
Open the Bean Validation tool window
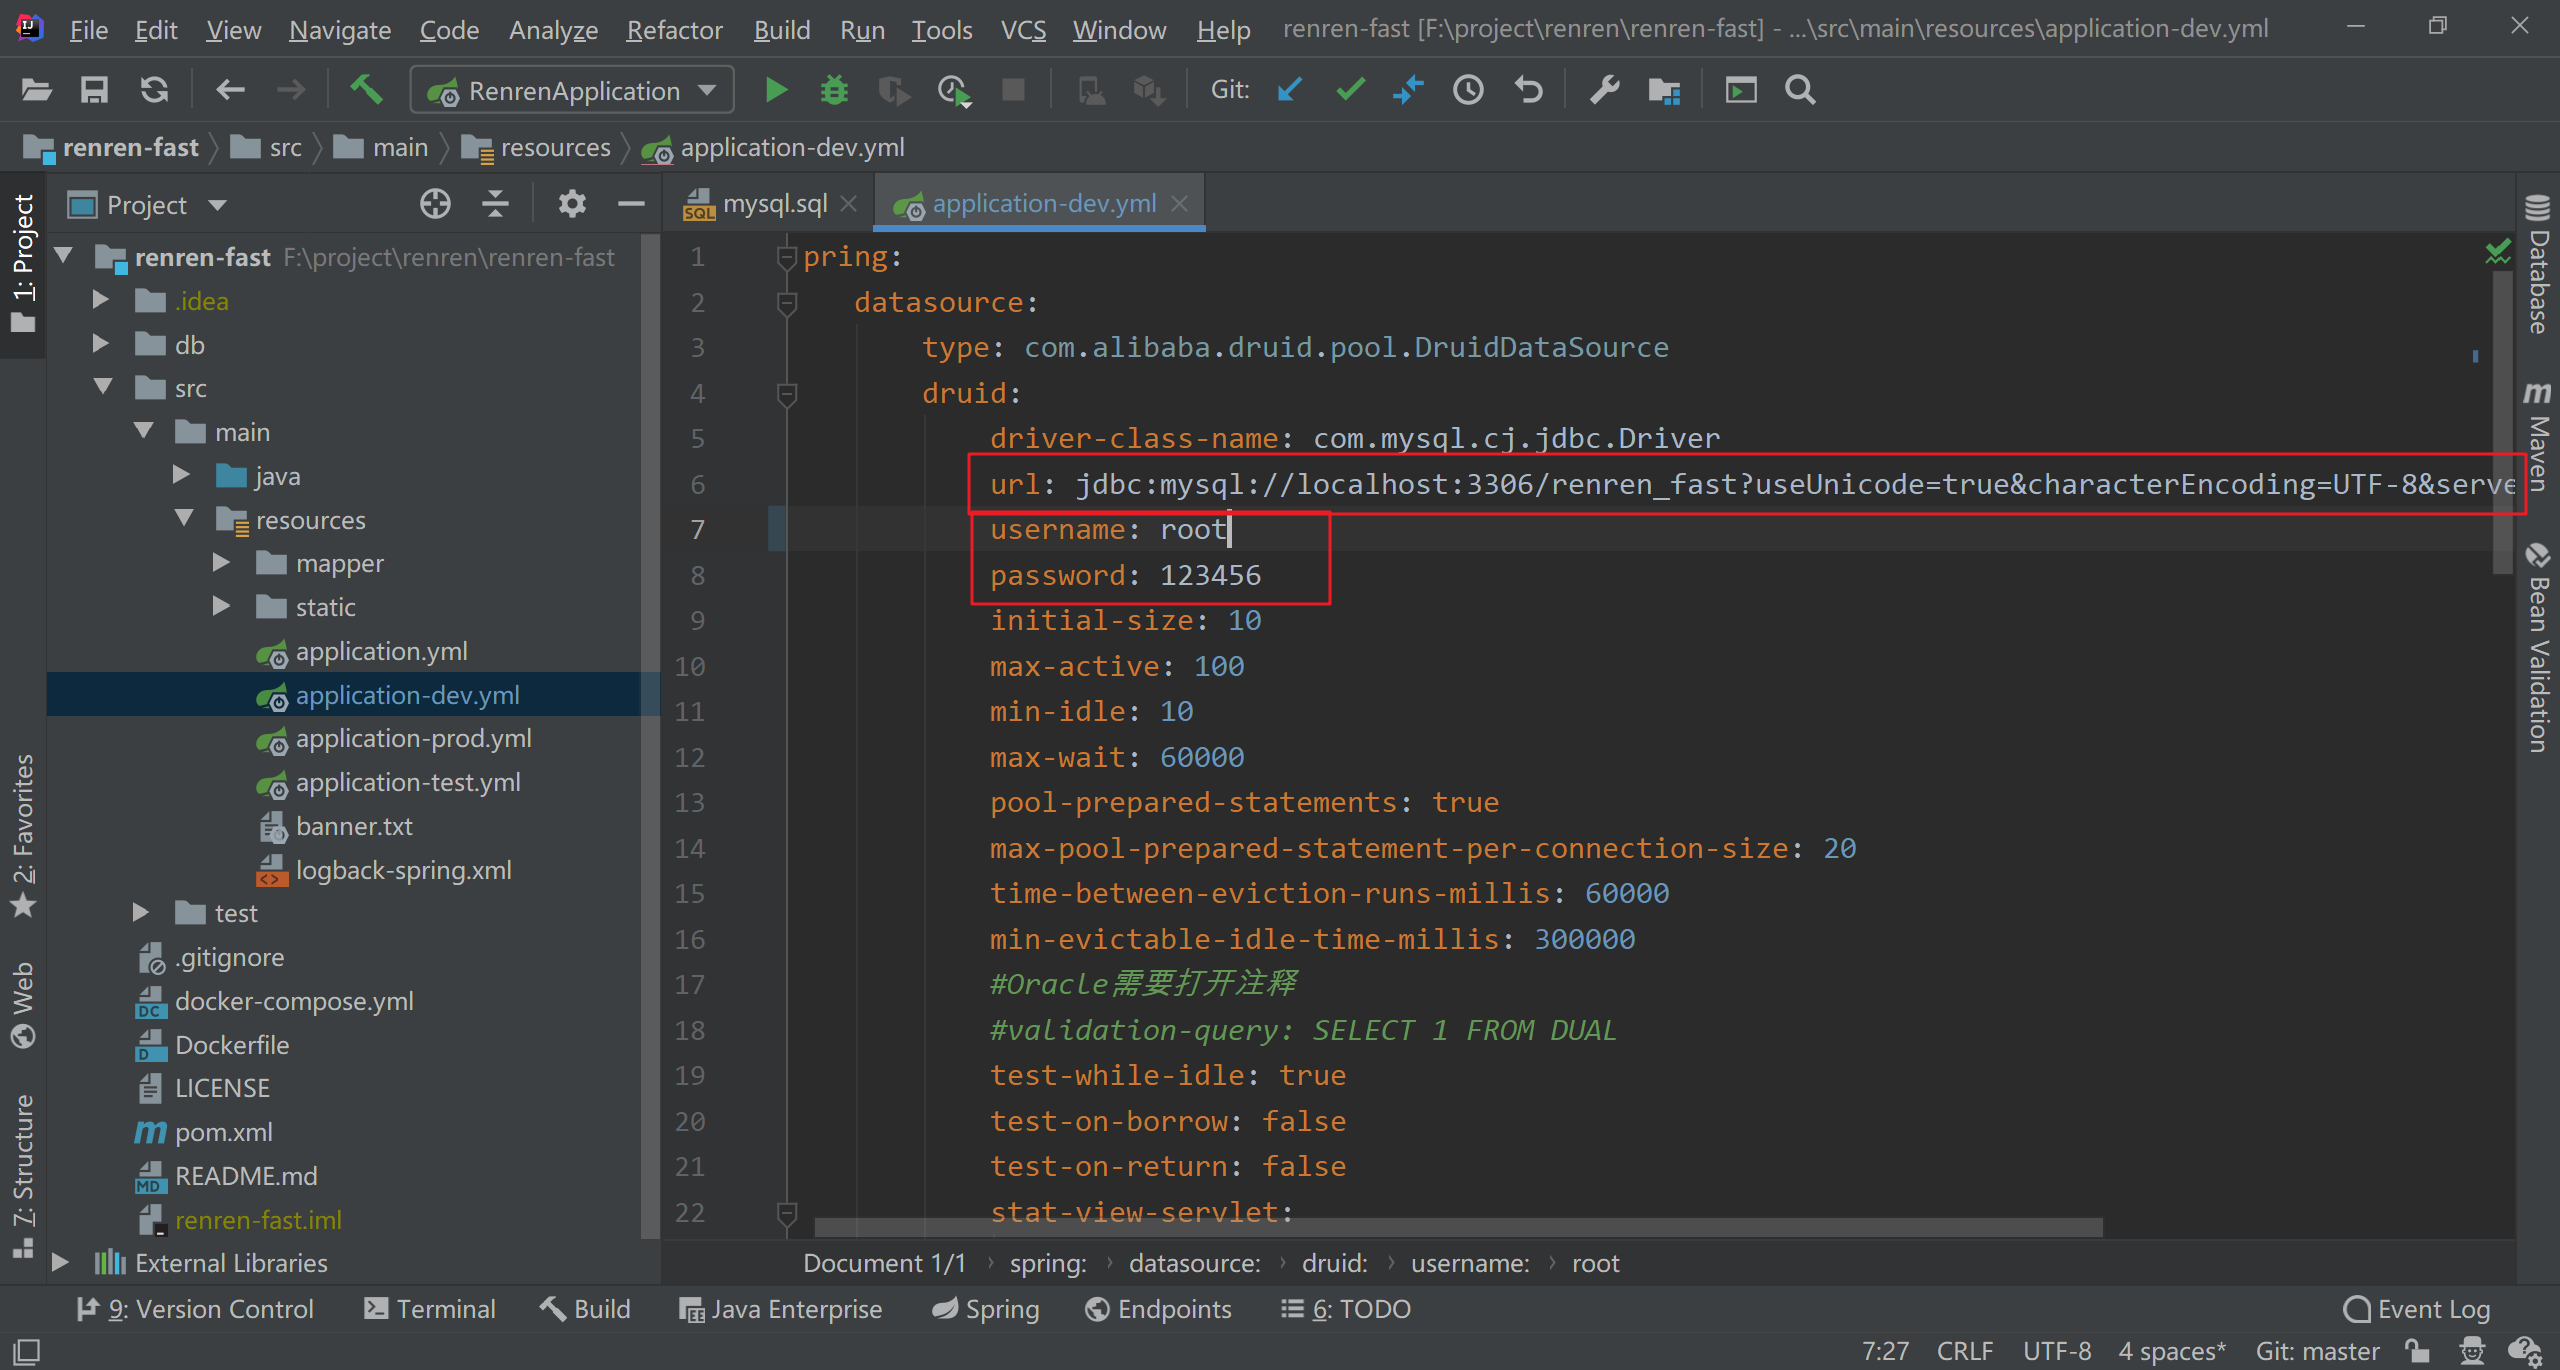click(2538, 648)
